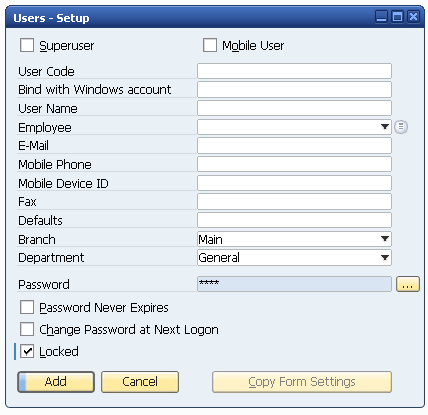
Task: Click the Cancel button
Action: pos(140,382)
